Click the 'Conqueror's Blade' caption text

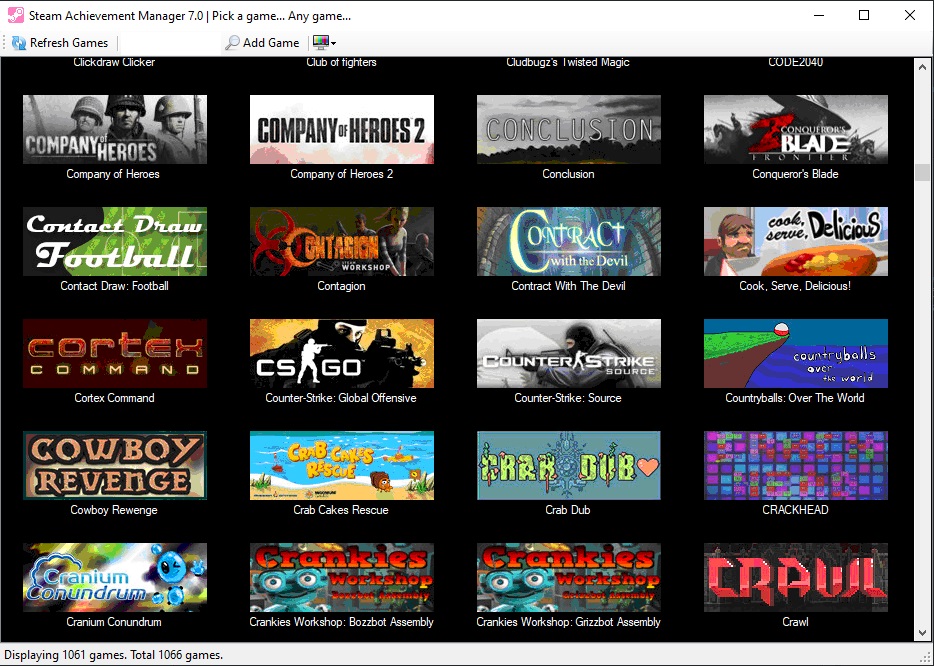coord(795,174)
